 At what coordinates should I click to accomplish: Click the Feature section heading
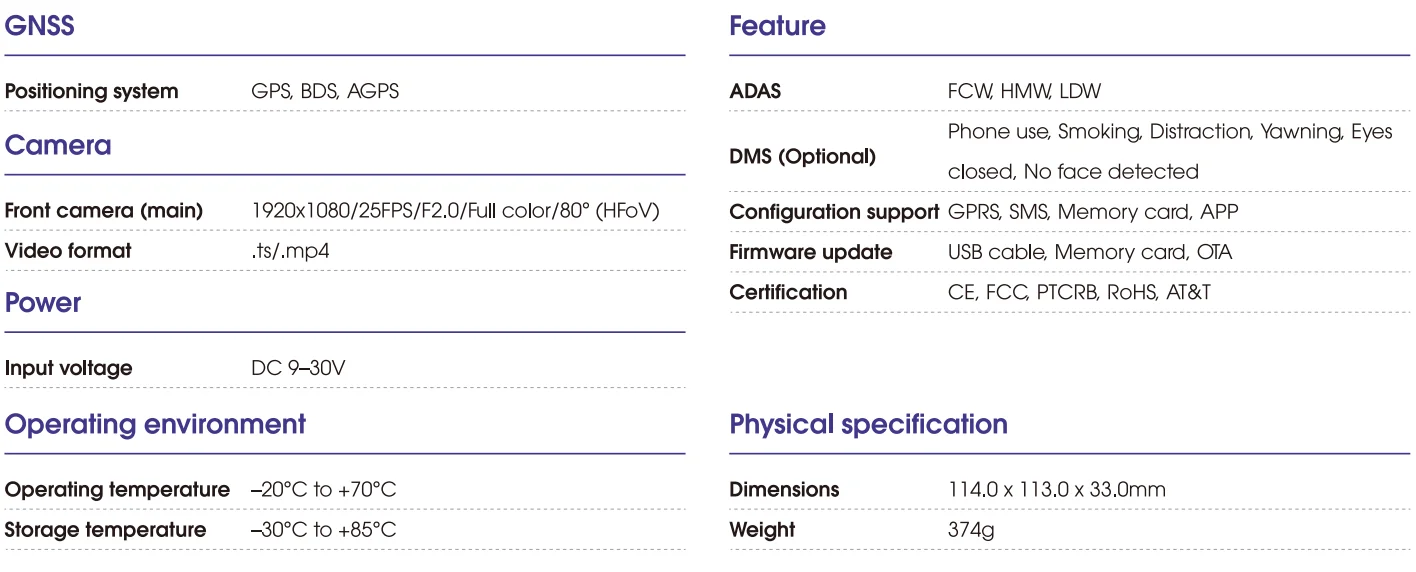[778, 26]
